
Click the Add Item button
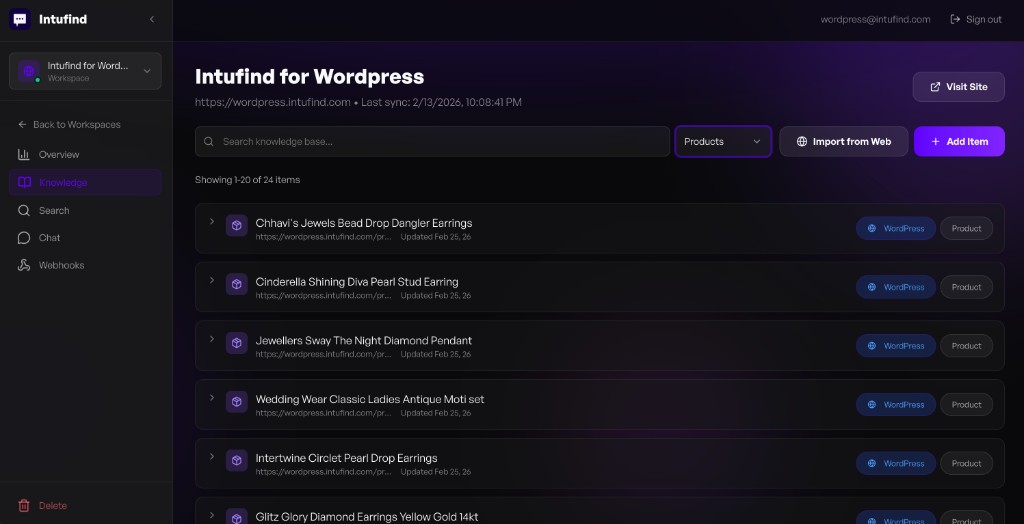click(x=959, y=142)
